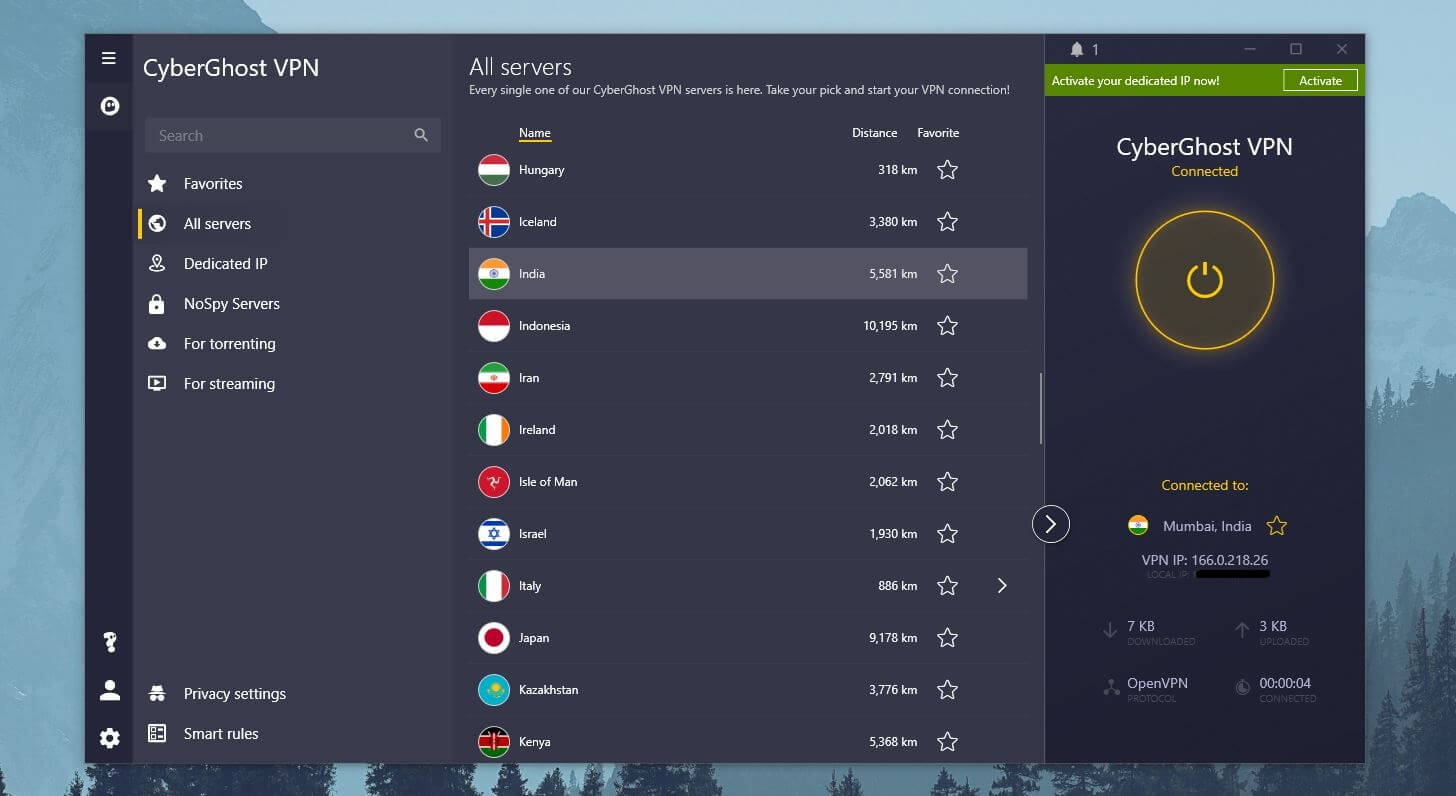Click the notification bell icon
This screenshot has height=796, width=1456.
[1076, 49]
